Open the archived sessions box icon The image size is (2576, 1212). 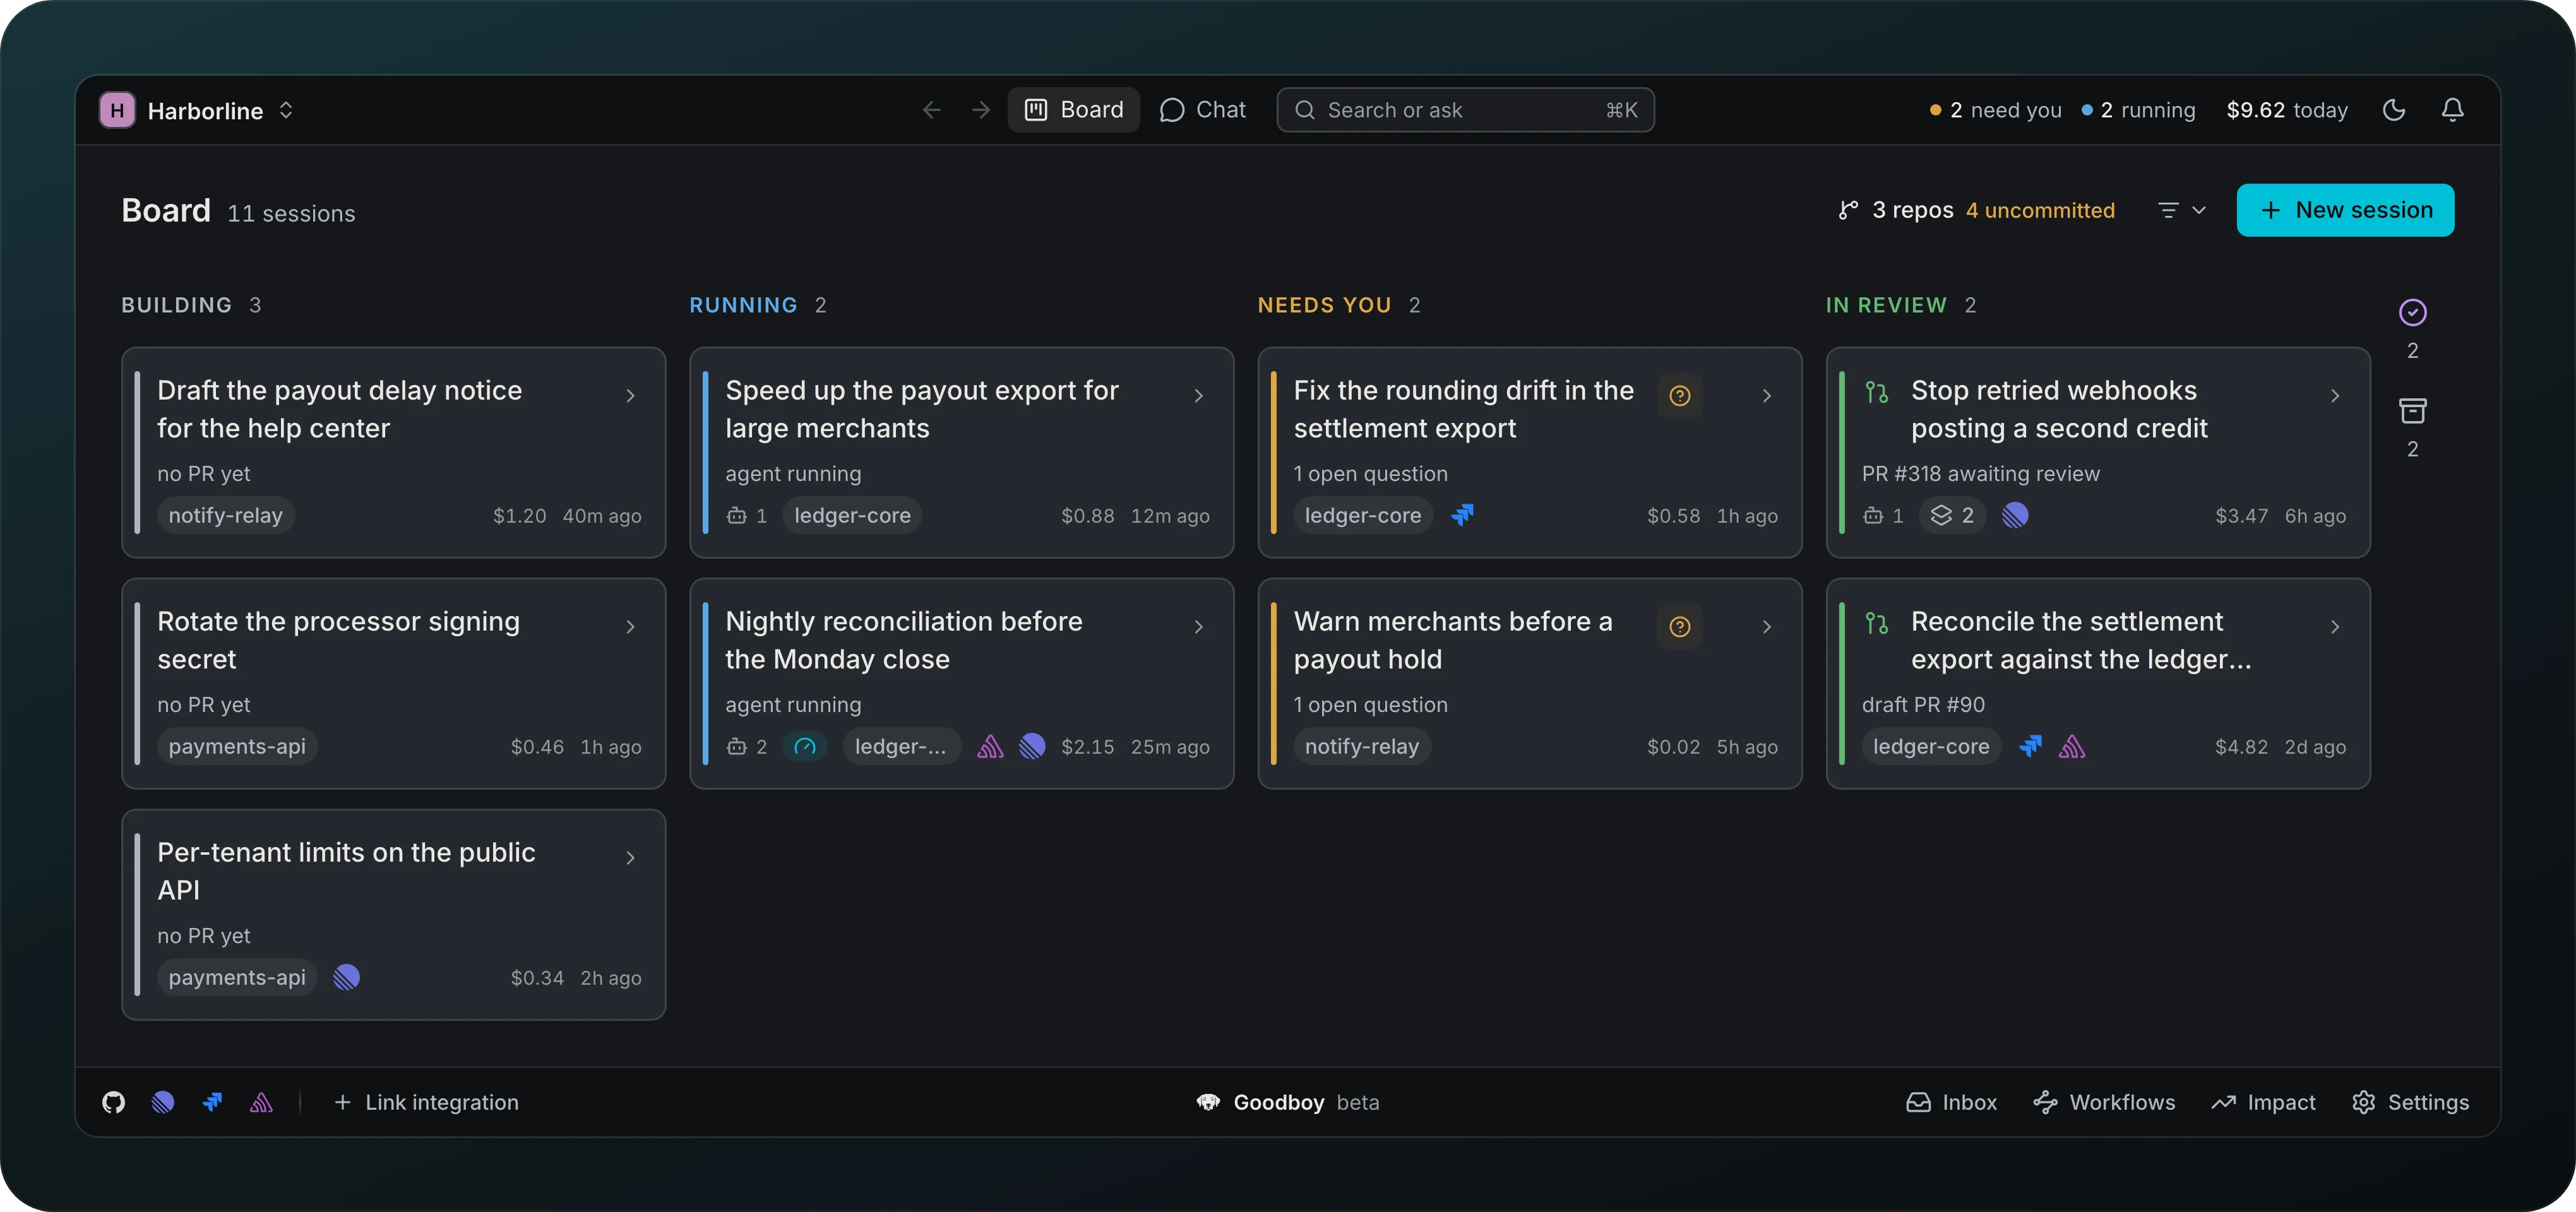click(x=2412, y=411)
